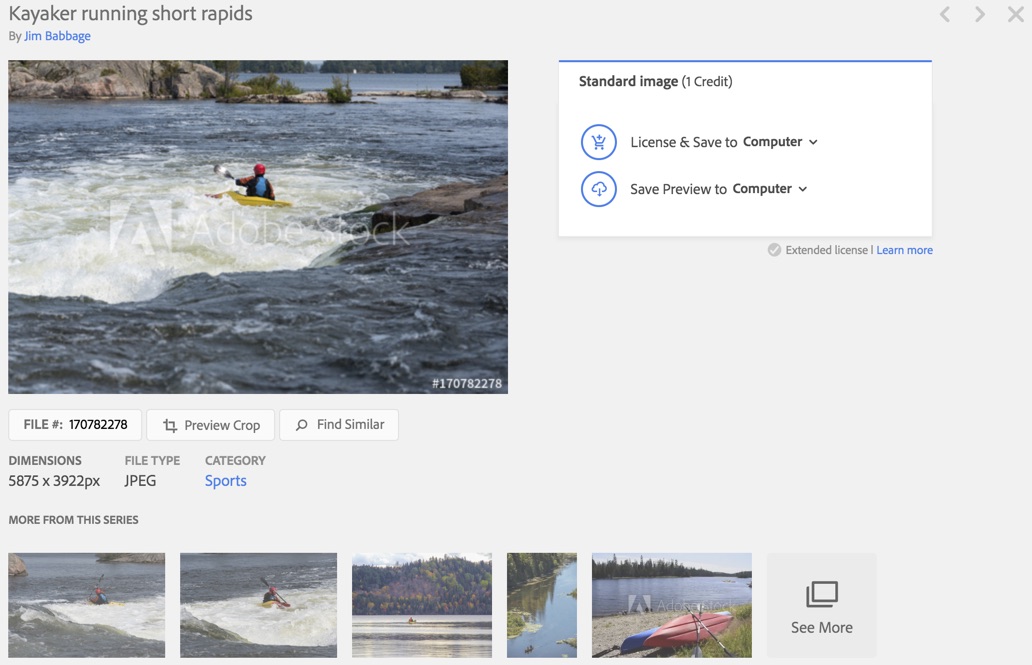Image resolution: width=1032 pixels, height=665 pixels.
Task: Open the Learn more link
Action: [904, 250]
